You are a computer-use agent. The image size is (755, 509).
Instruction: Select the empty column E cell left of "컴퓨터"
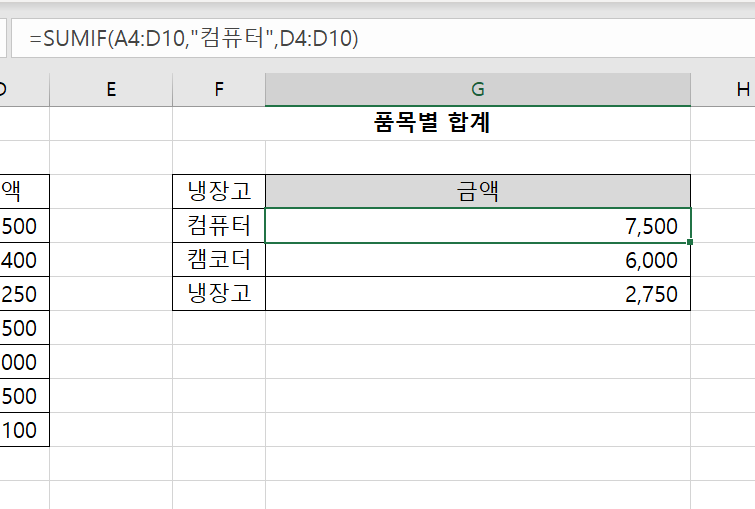110,226
